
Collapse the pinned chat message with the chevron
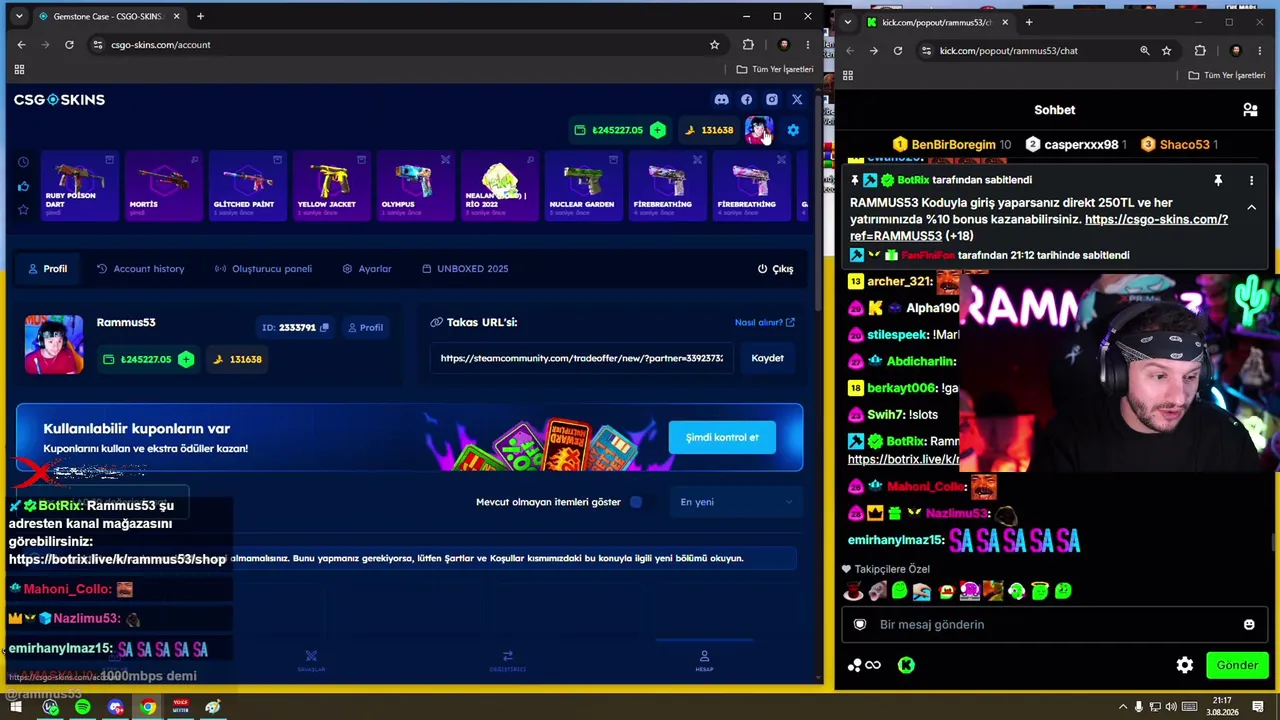[1251, 207]
